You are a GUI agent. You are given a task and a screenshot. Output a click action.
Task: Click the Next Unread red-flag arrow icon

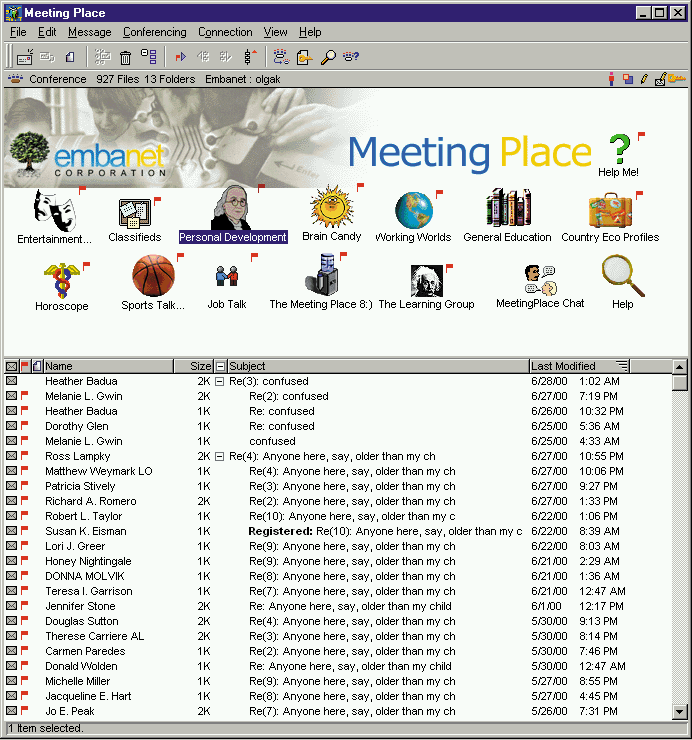180,57
